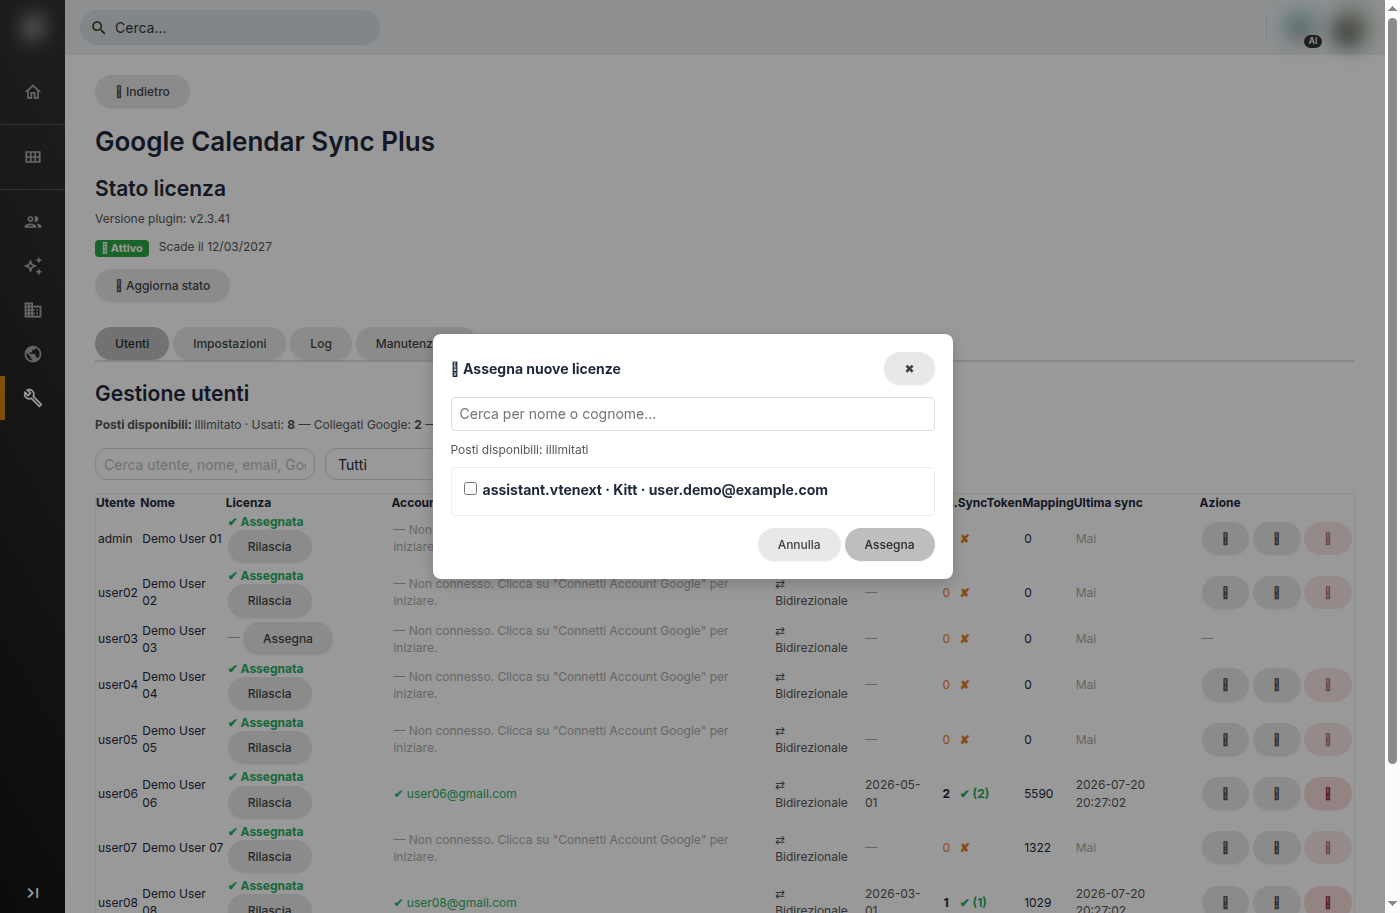The image size is (1400, 913).
Task: Click the red action button in the admin row
Action: (x=1328, y=539)
